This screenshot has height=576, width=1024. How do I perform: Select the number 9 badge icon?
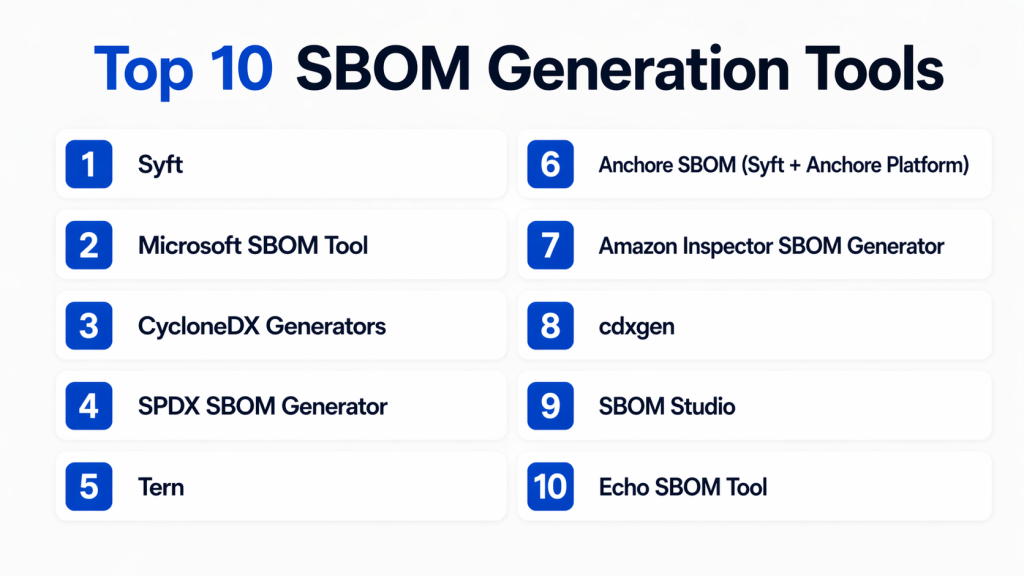click(550, 406)
